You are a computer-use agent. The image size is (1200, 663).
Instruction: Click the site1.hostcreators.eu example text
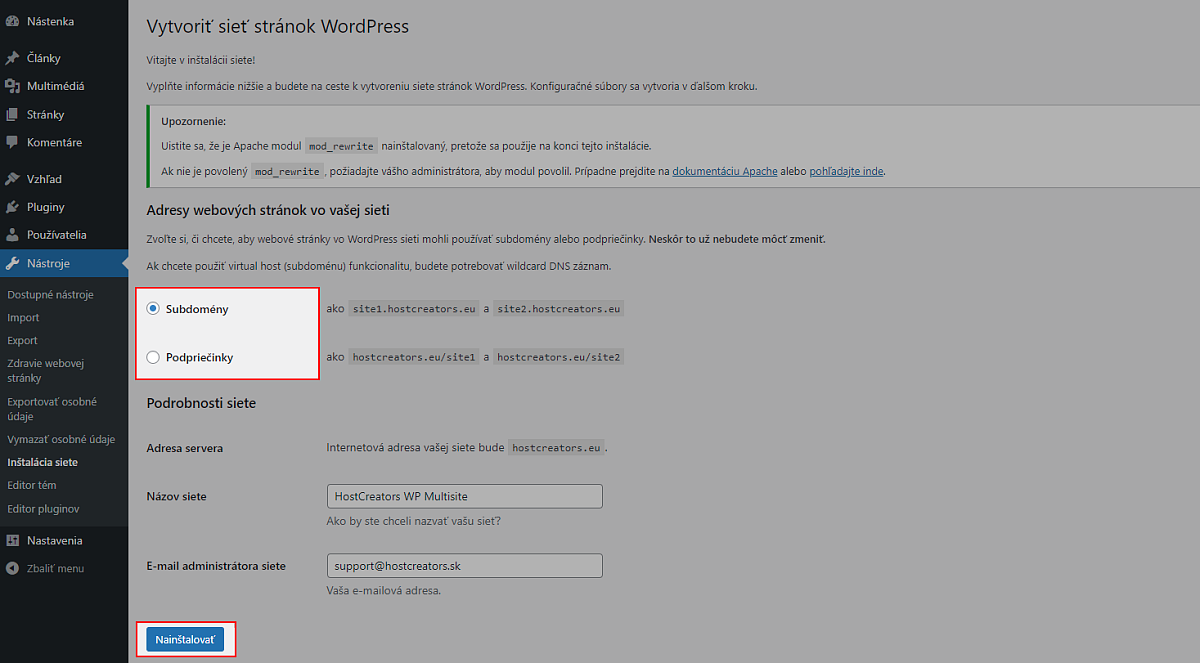click(414, 309)
